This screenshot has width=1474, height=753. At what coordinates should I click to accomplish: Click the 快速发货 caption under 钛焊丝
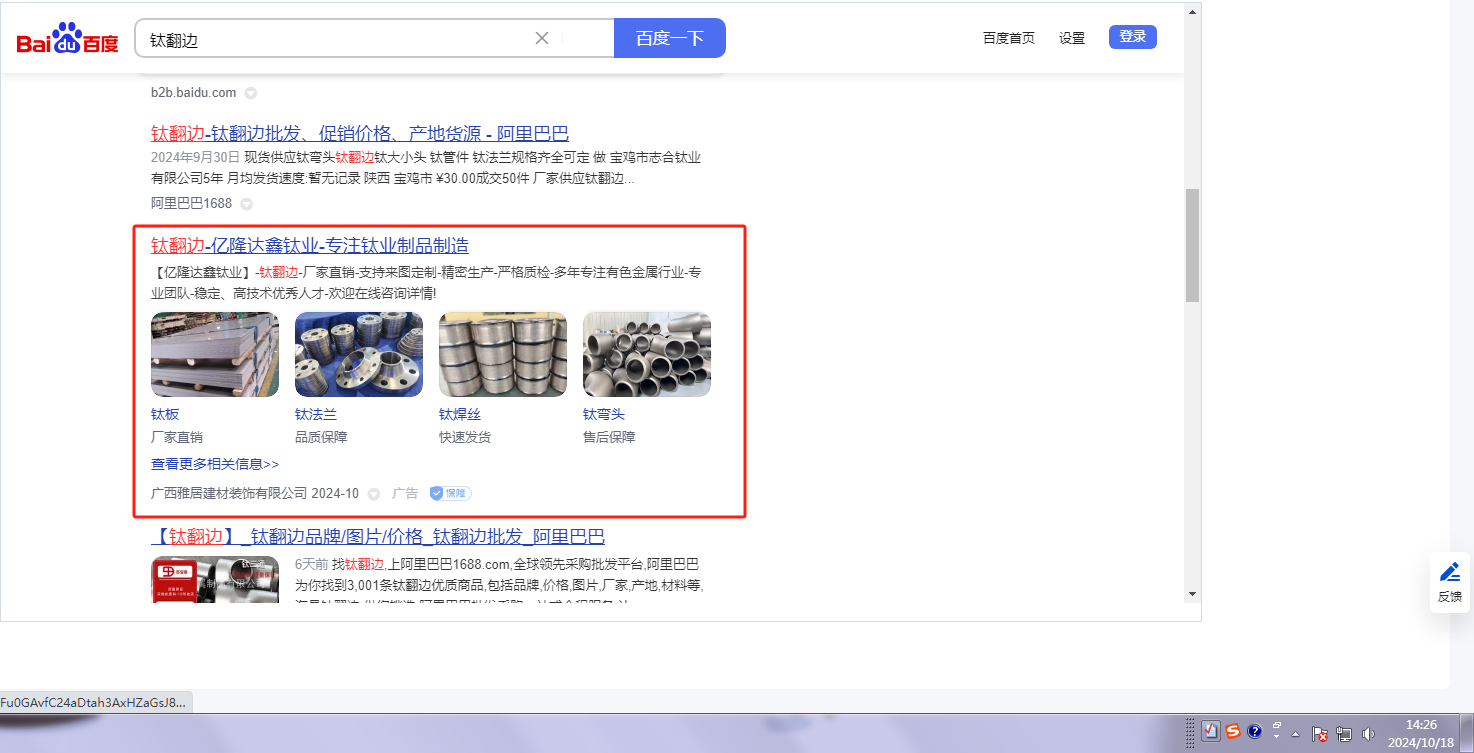pos(465,437)
